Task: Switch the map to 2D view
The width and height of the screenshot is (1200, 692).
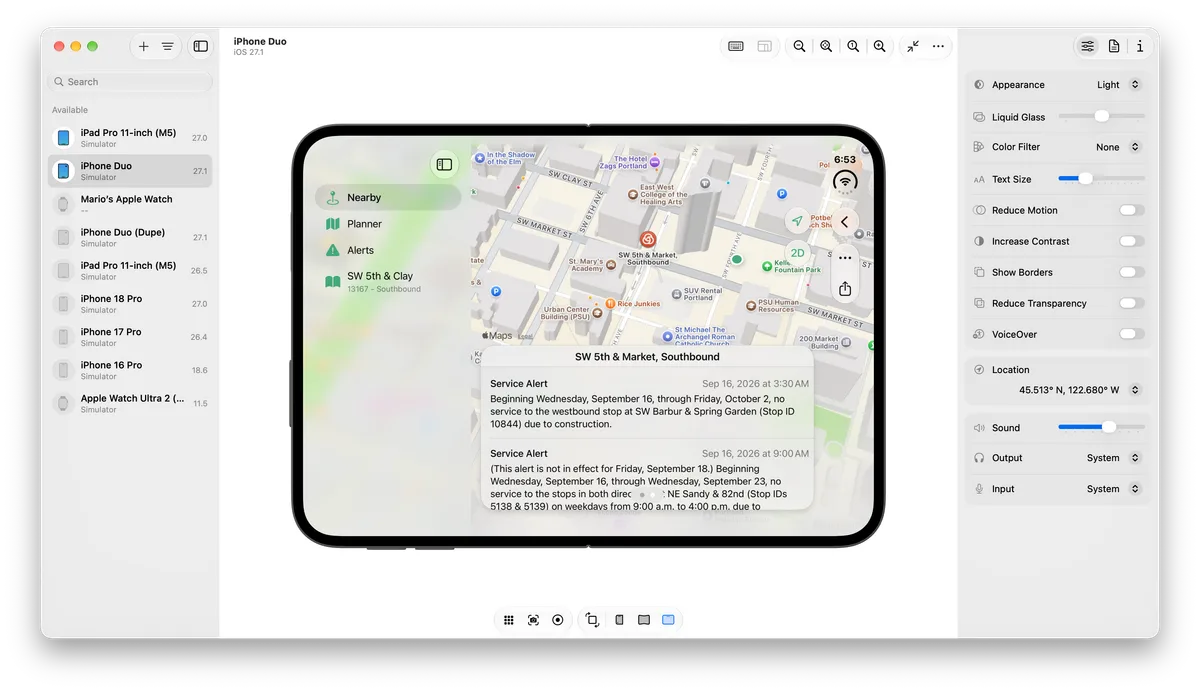Action: click(797, 253)
